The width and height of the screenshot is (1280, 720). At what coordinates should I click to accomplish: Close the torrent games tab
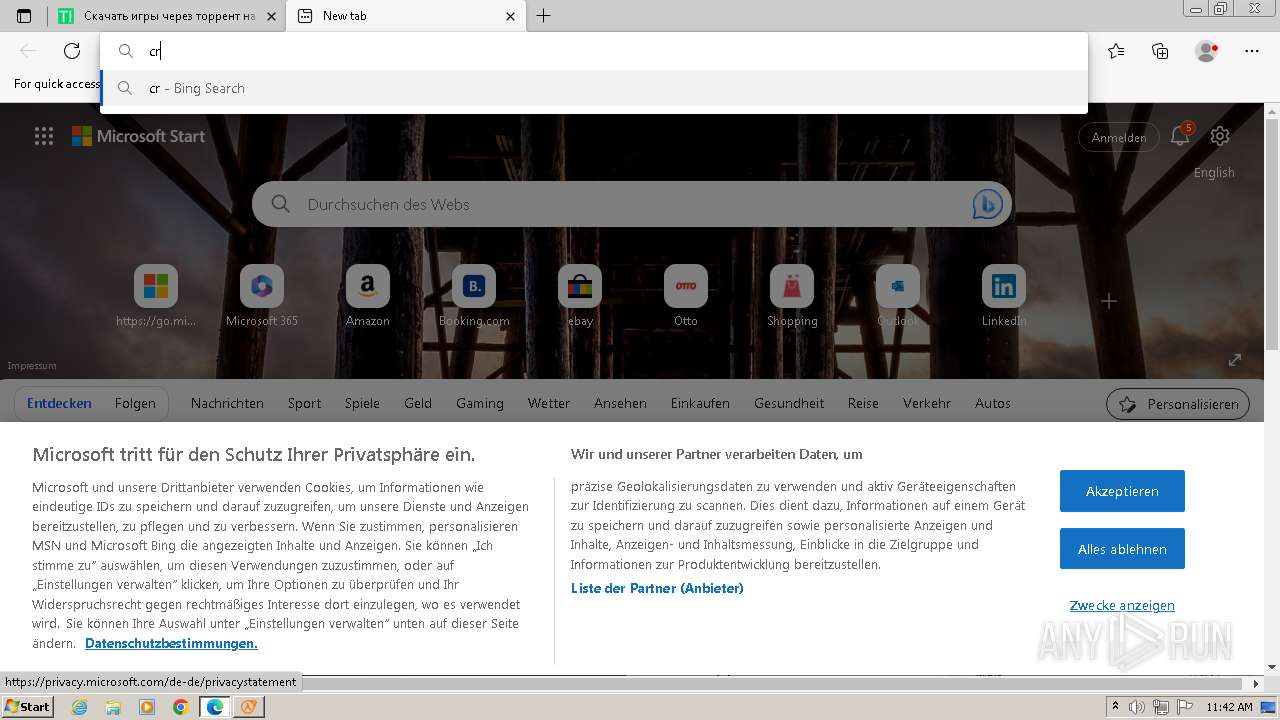tap(271, 16)
